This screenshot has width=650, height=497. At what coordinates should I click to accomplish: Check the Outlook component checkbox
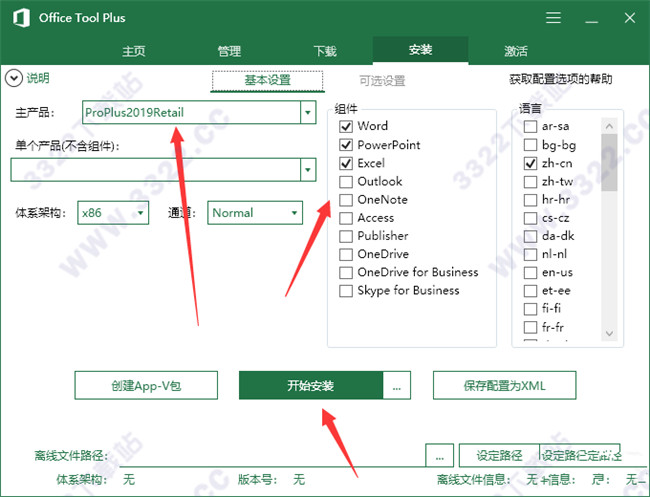coord(346,182)
